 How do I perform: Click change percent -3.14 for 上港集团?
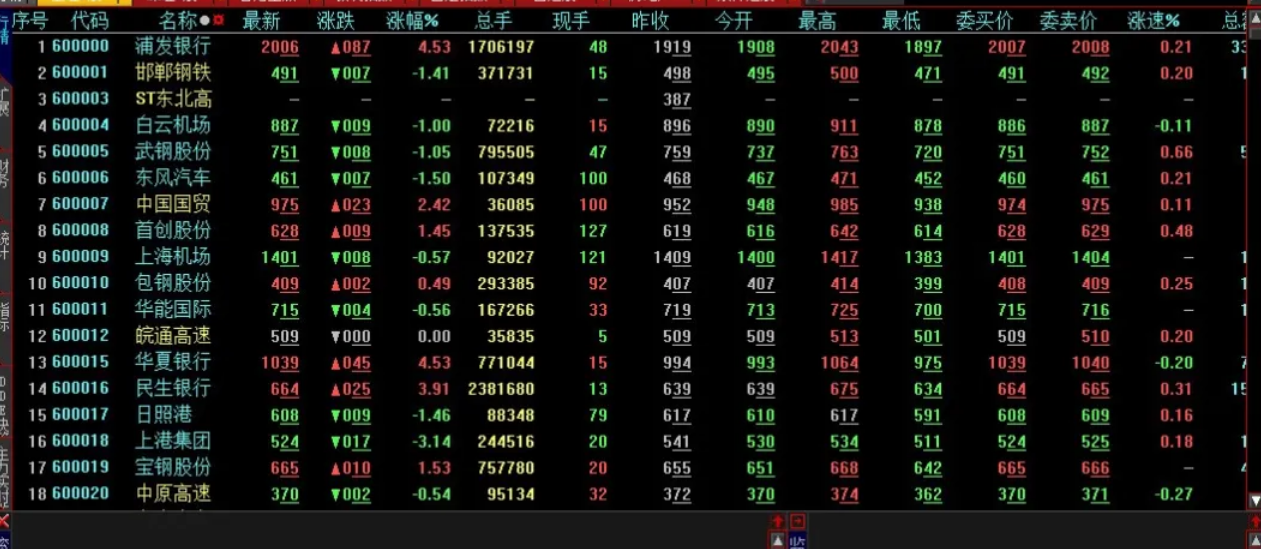tap(431, 441)
